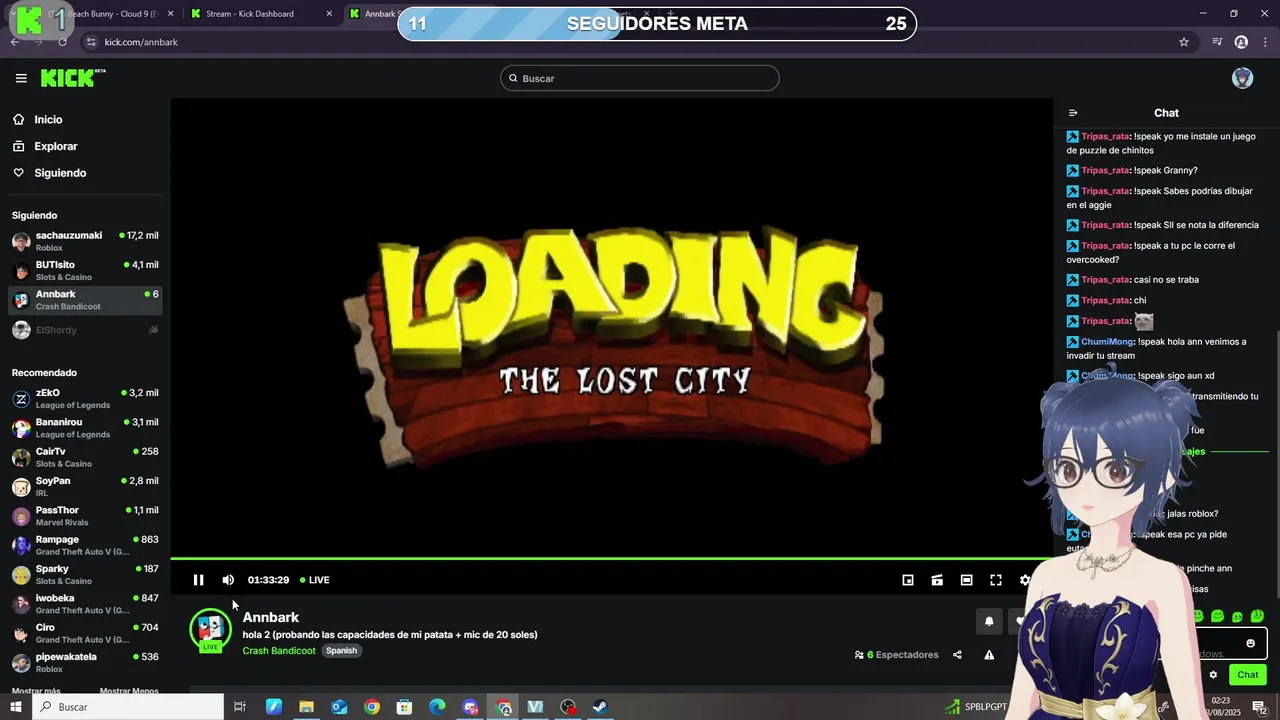Report stream with warning icon

(989, 655)
